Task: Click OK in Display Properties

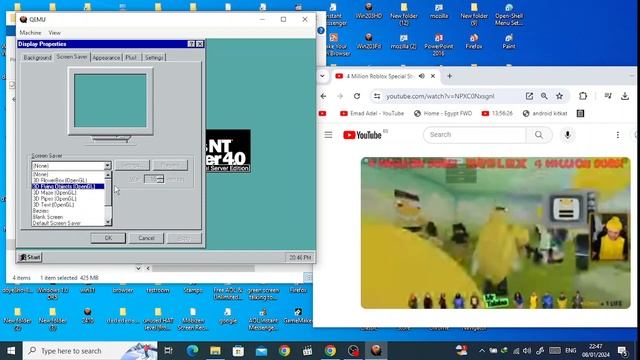Action: tap(108, 238)
